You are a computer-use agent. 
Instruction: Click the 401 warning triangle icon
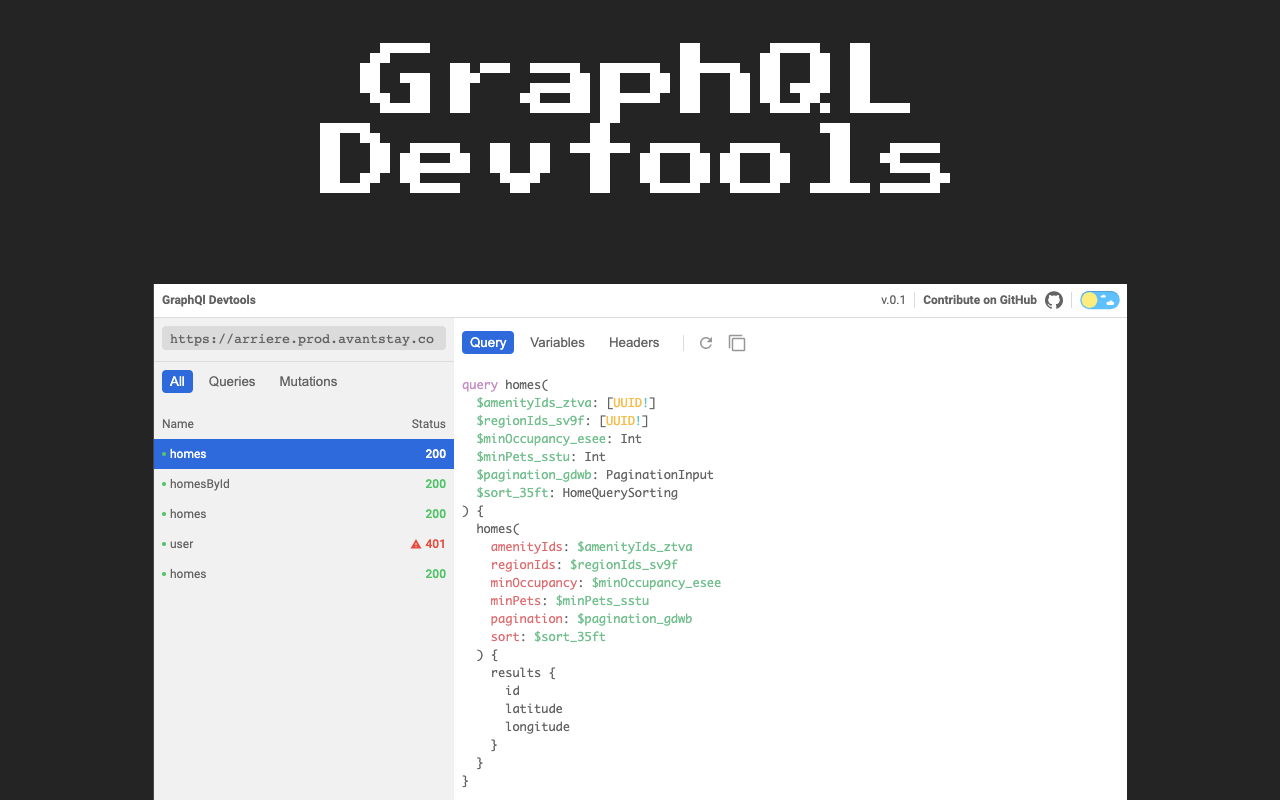coord(416,544)
